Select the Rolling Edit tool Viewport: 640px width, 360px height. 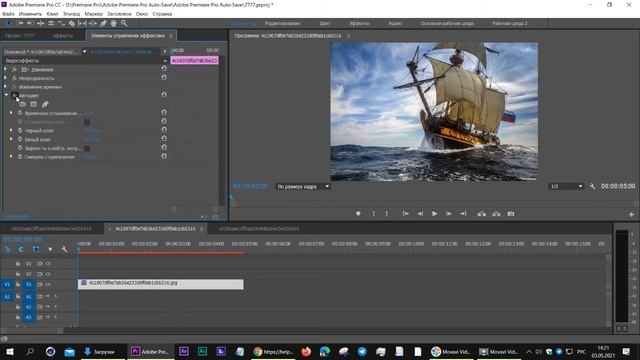(x=51, y=24)
